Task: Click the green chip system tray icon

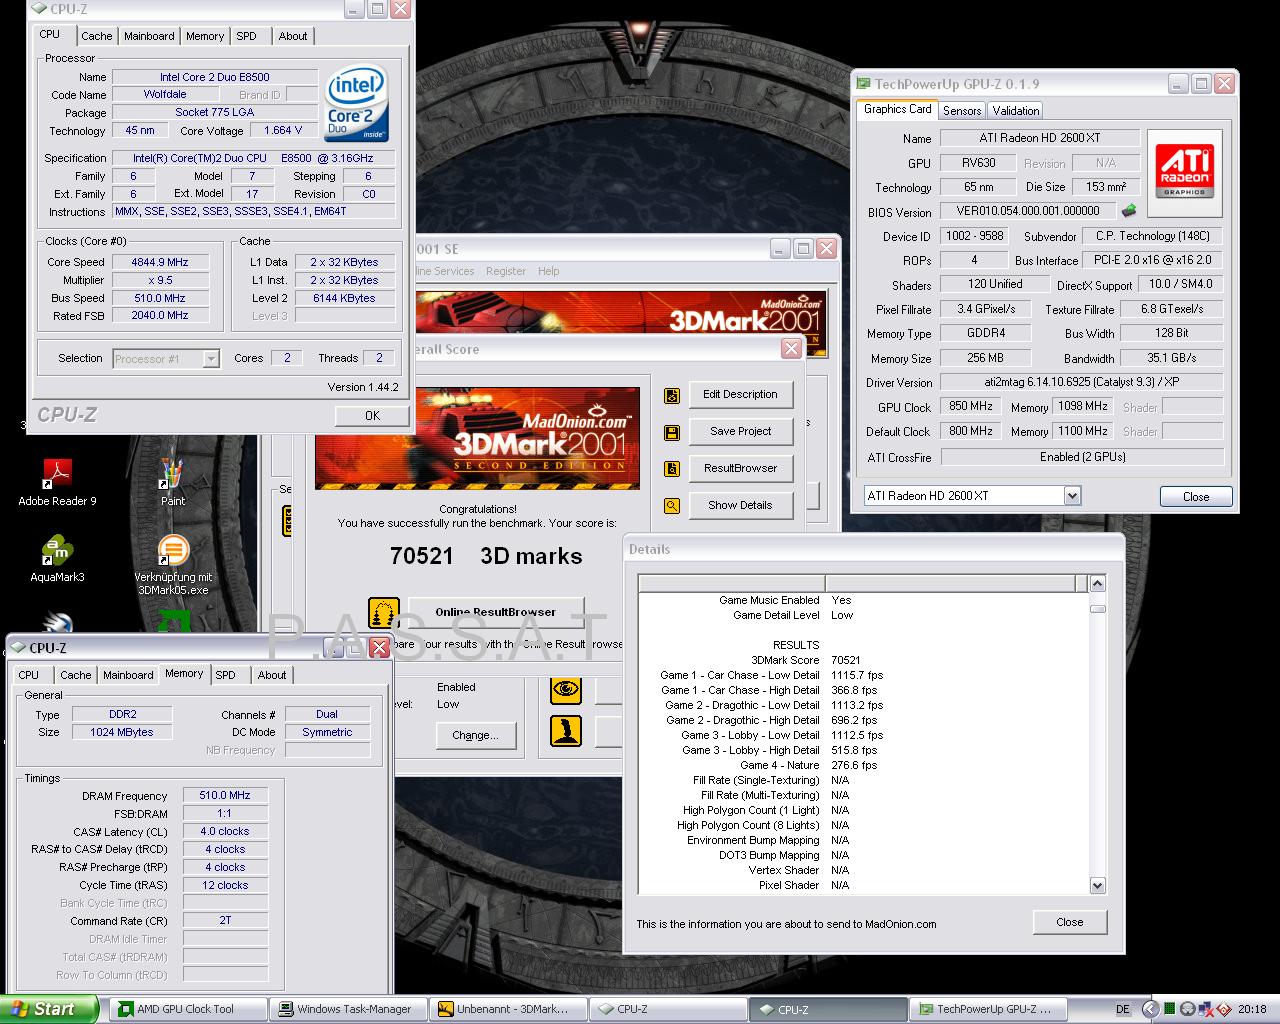Action: click(x=1168, y=1009)
